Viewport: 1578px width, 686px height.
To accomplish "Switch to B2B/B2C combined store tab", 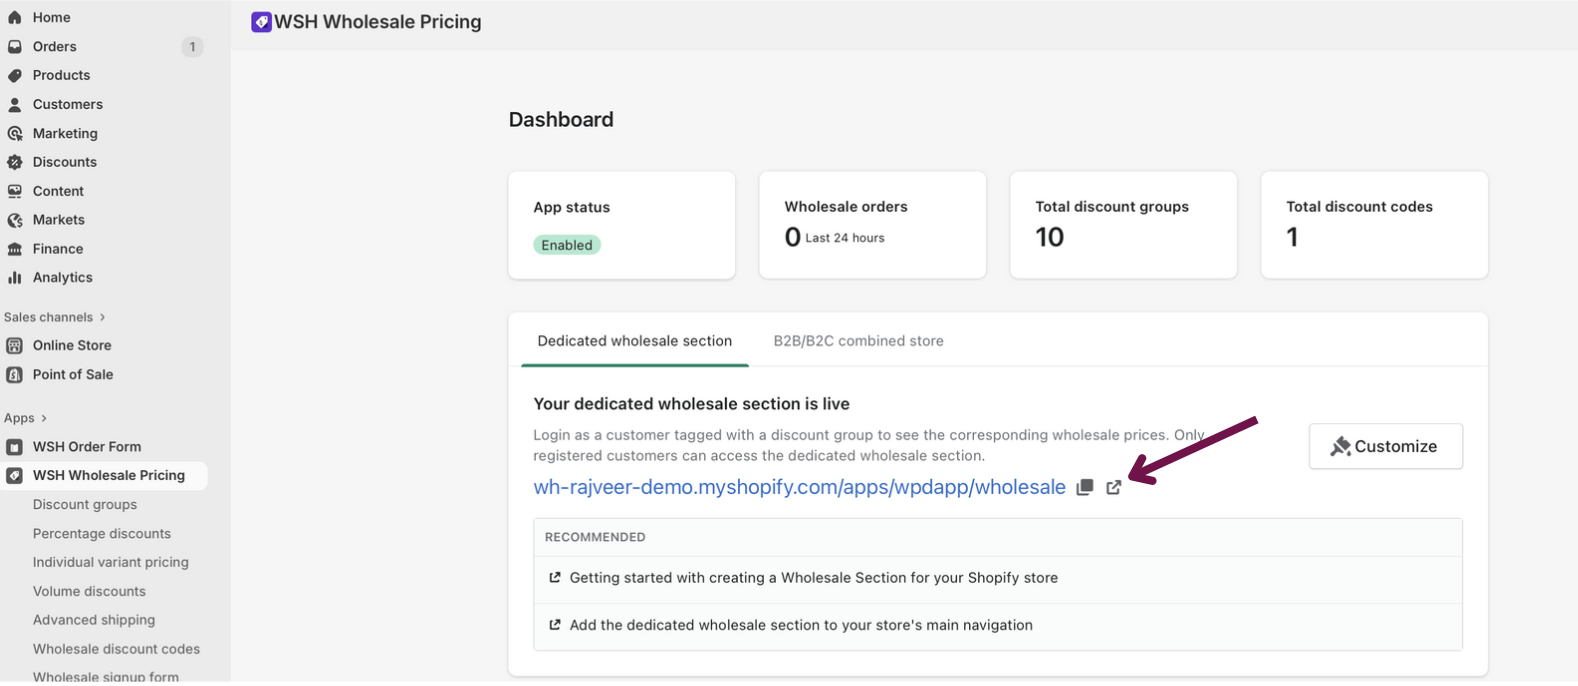I will [x=858, y=341].
